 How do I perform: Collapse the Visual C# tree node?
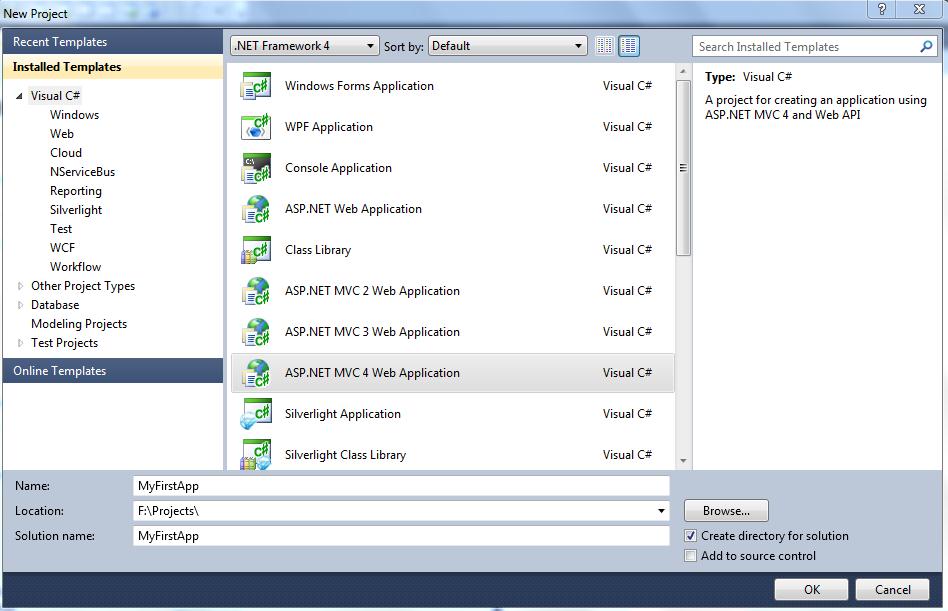19,96
